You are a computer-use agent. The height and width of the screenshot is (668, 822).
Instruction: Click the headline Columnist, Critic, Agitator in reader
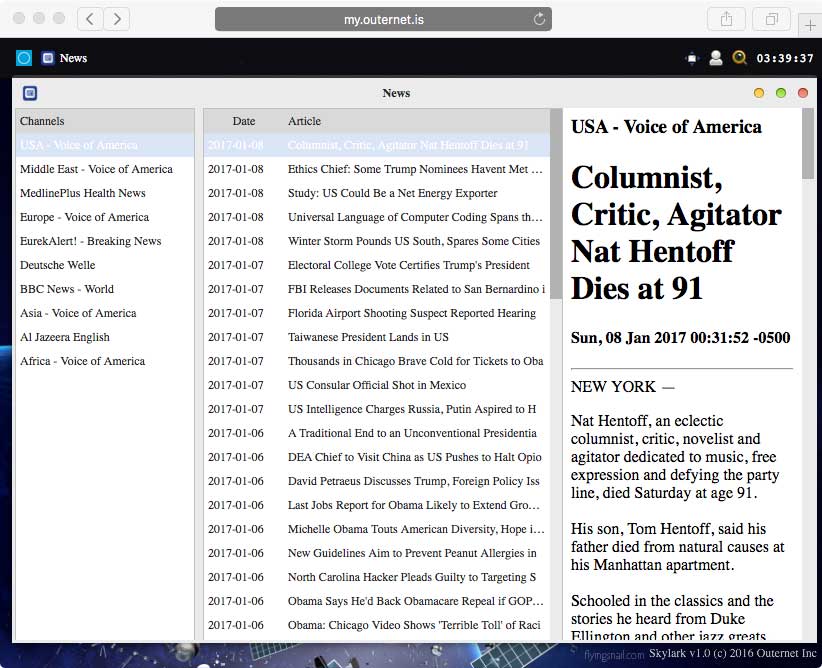[676, 233]
